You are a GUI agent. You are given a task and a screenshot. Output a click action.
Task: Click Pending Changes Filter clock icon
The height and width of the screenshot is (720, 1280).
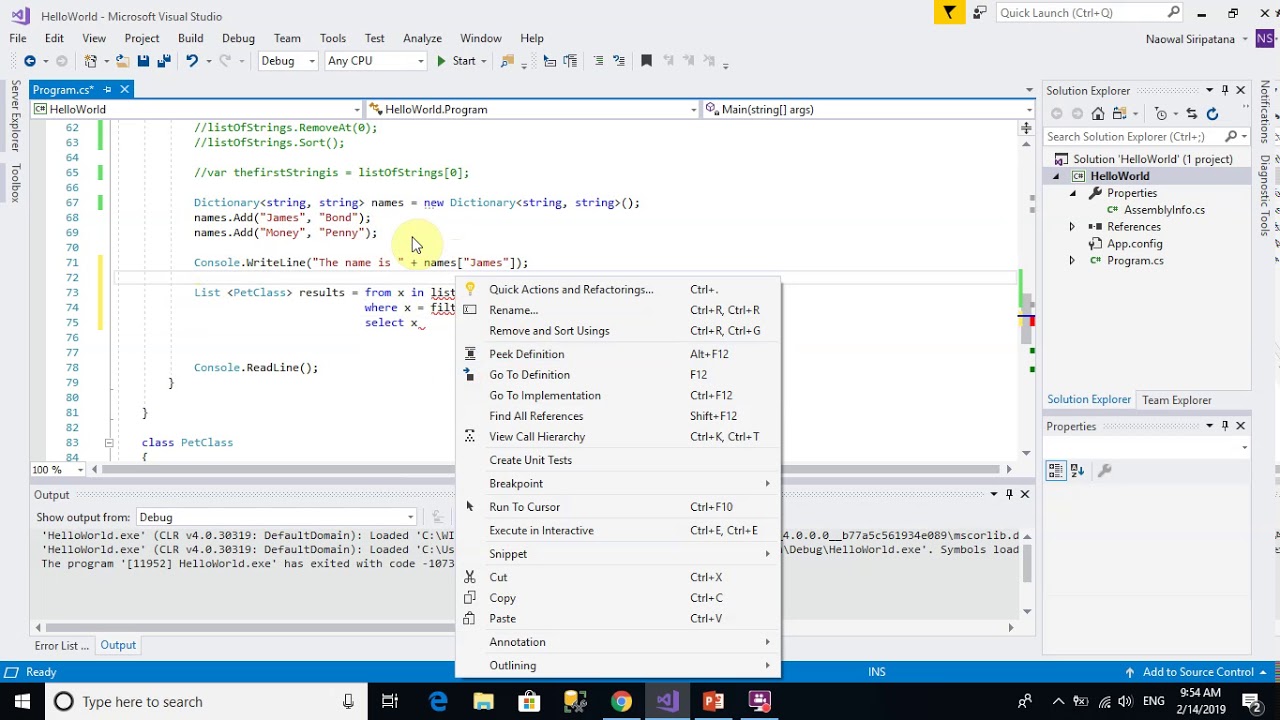(x=1161, y=114)
